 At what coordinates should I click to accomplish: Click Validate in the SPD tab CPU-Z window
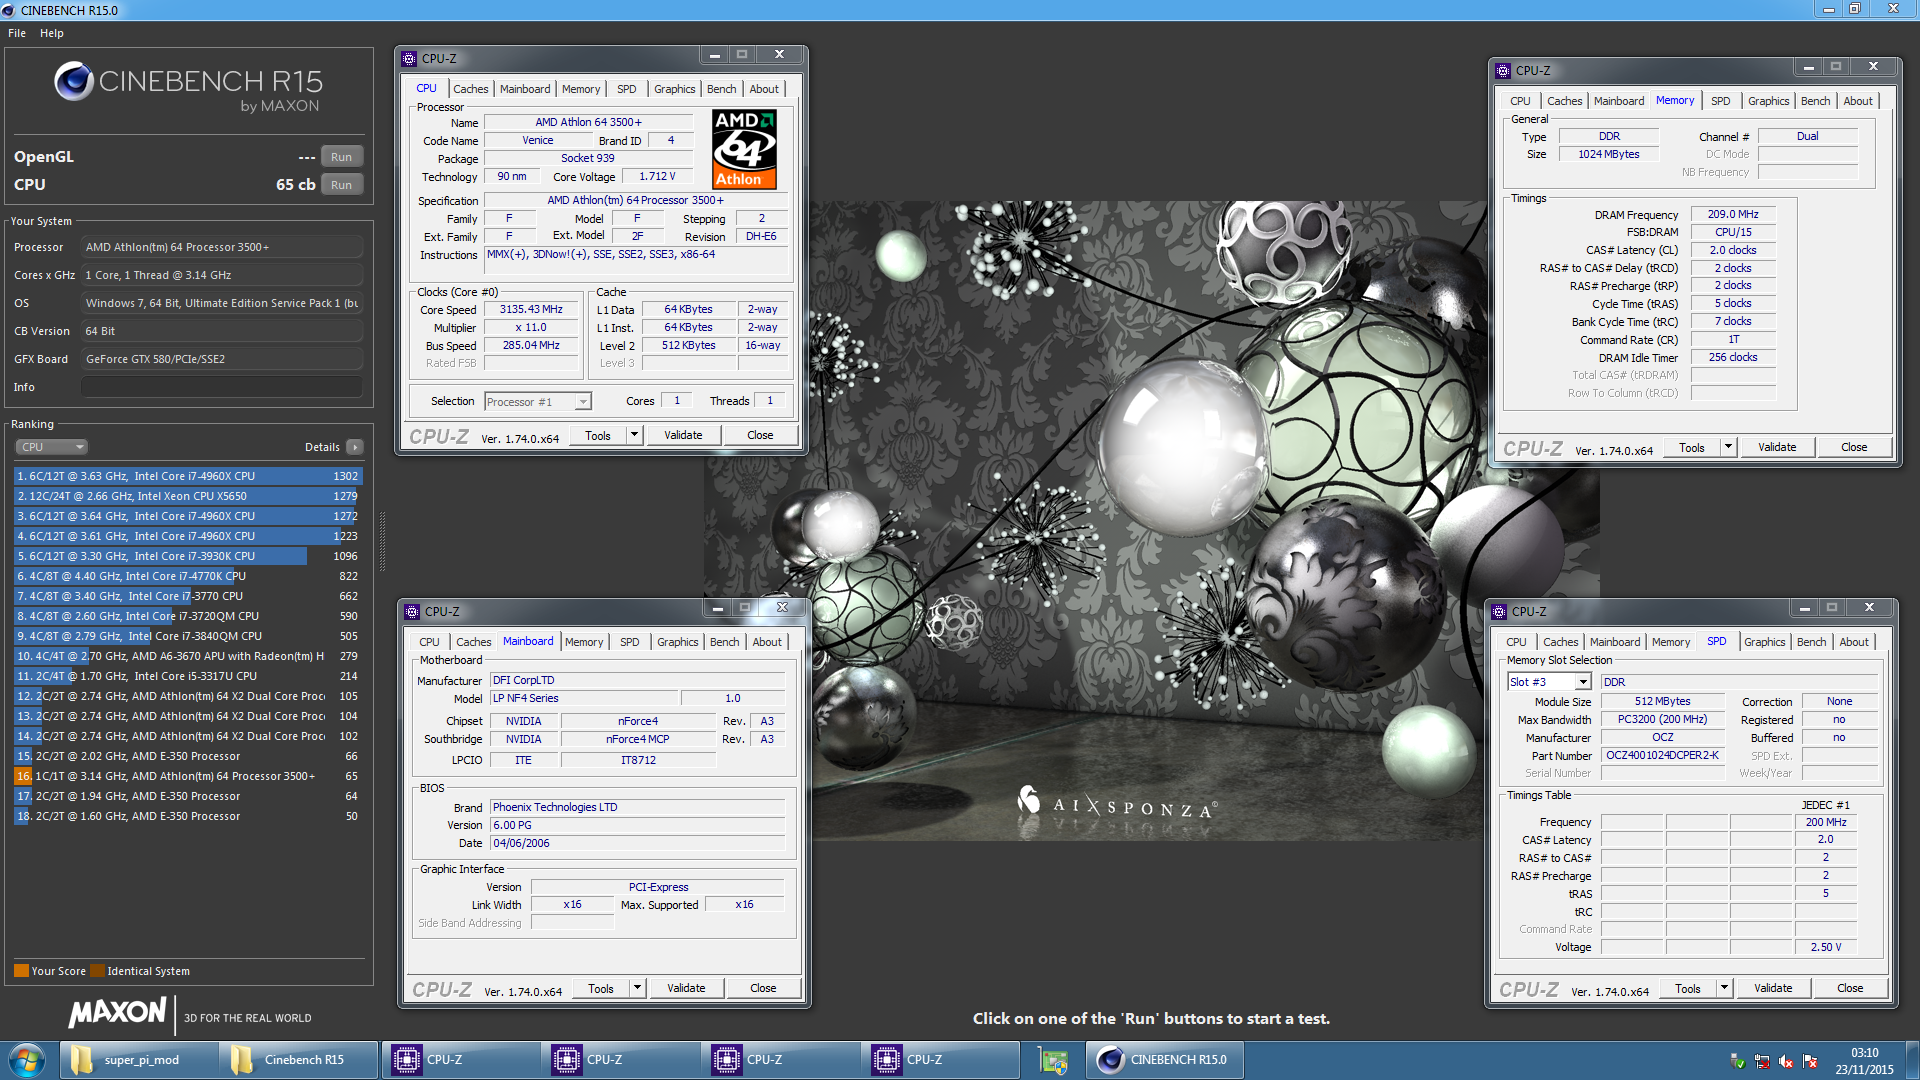point(1773,988)
